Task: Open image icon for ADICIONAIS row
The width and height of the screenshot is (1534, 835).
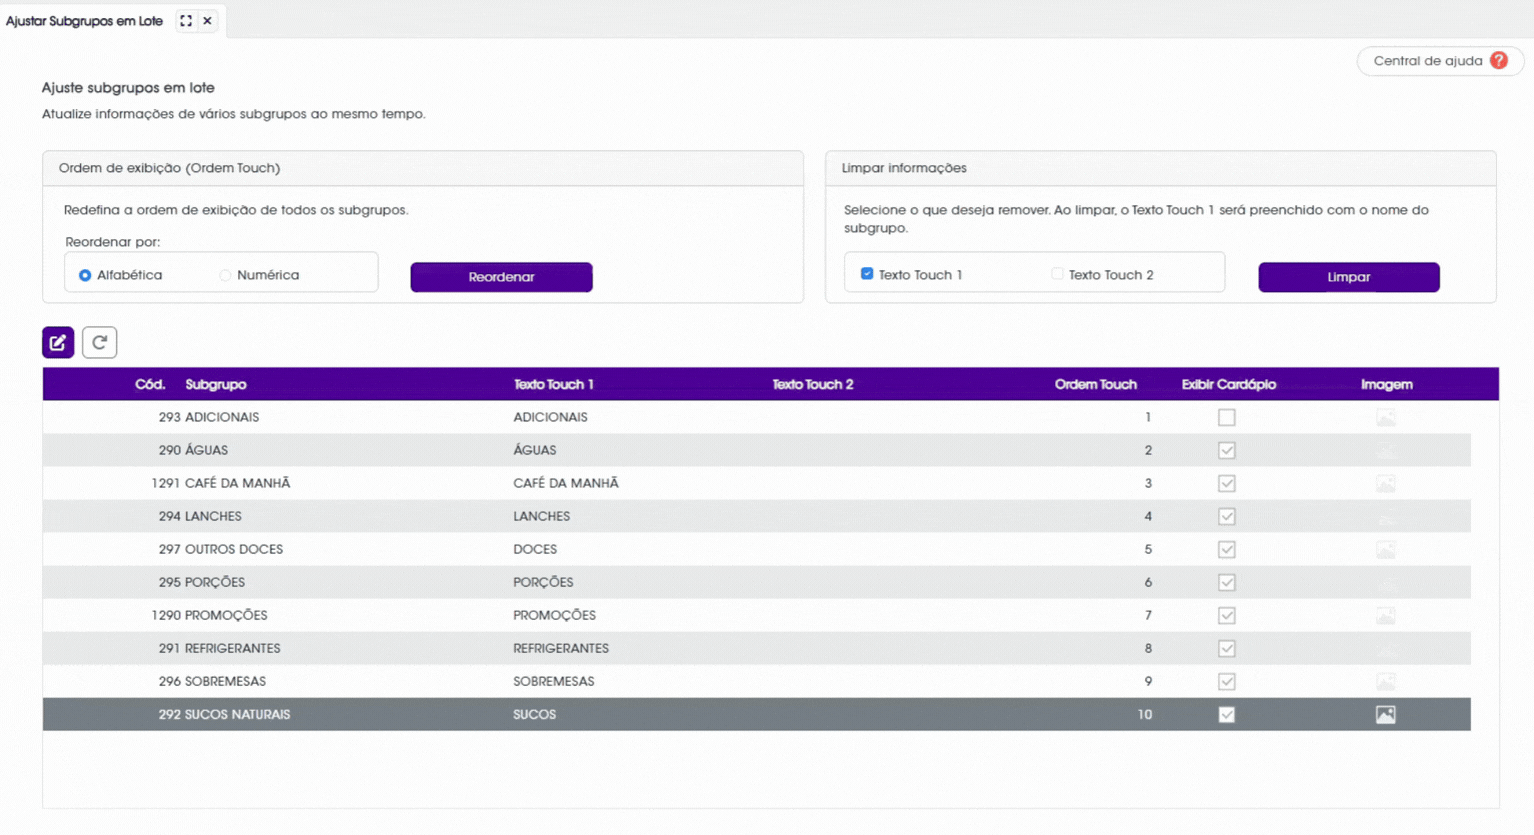Action: [1385, 417]
